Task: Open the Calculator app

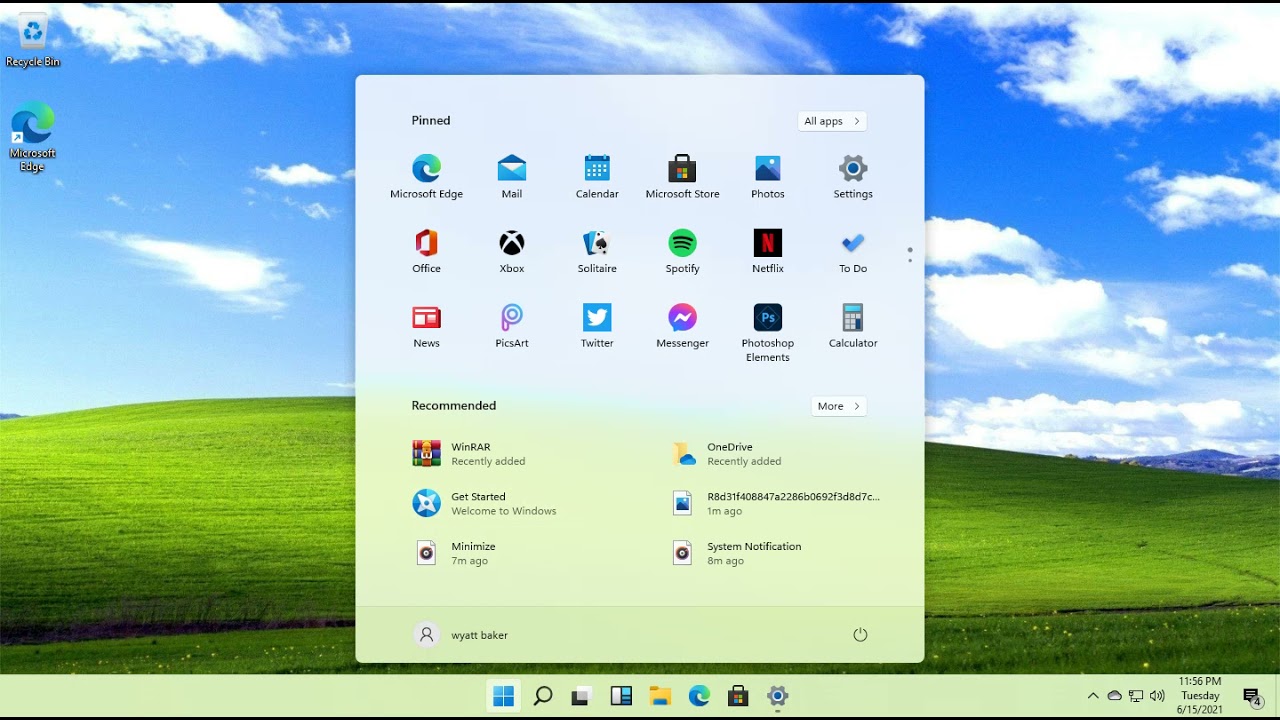Action: (x=853, y=326)
